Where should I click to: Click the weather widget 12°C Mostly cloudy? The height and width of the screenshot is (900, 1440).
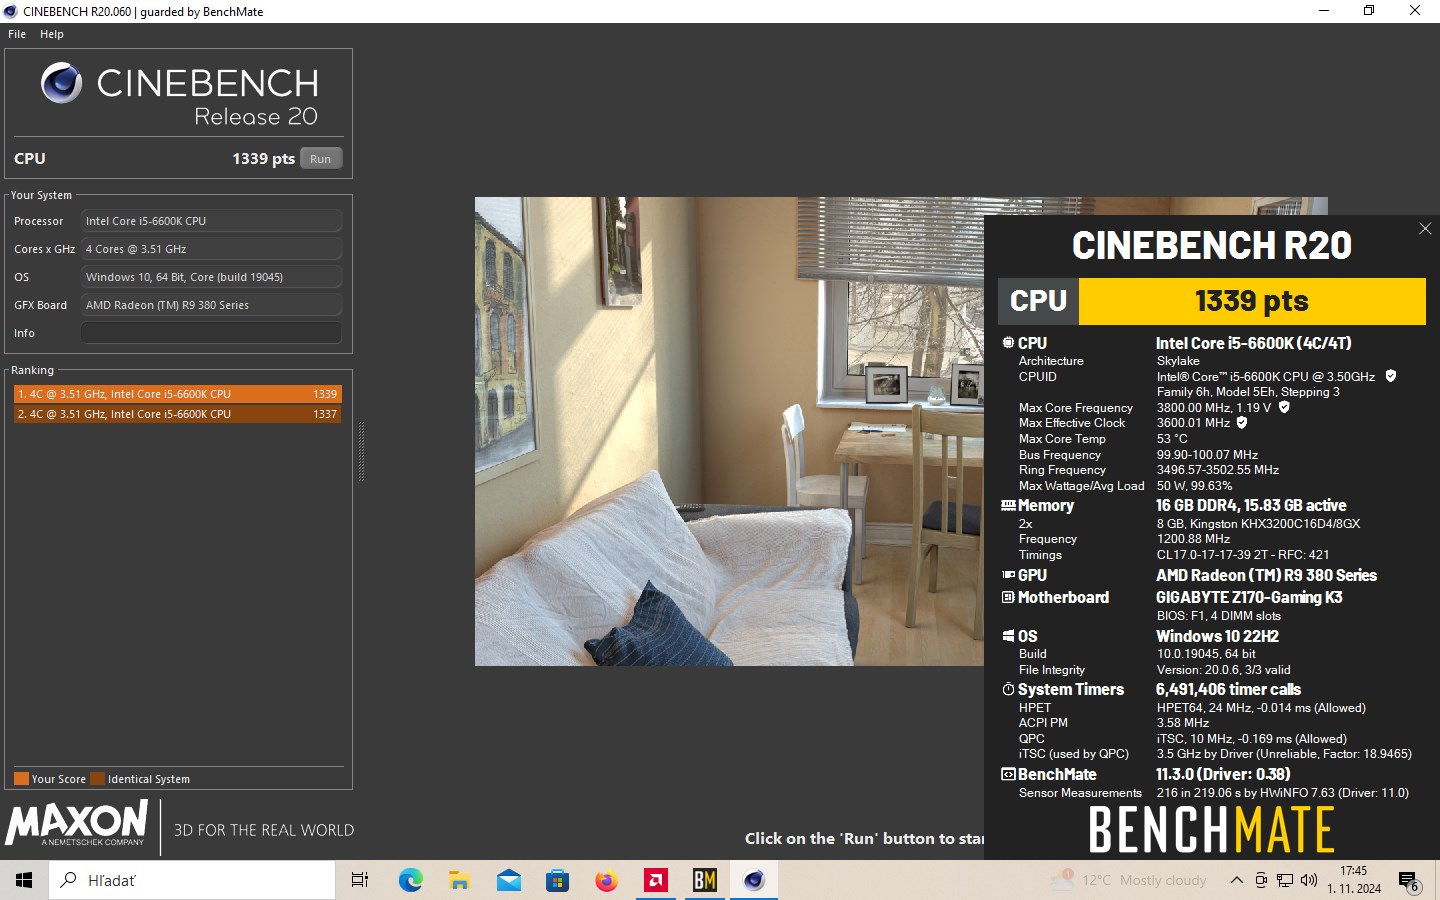(1128, 880)
